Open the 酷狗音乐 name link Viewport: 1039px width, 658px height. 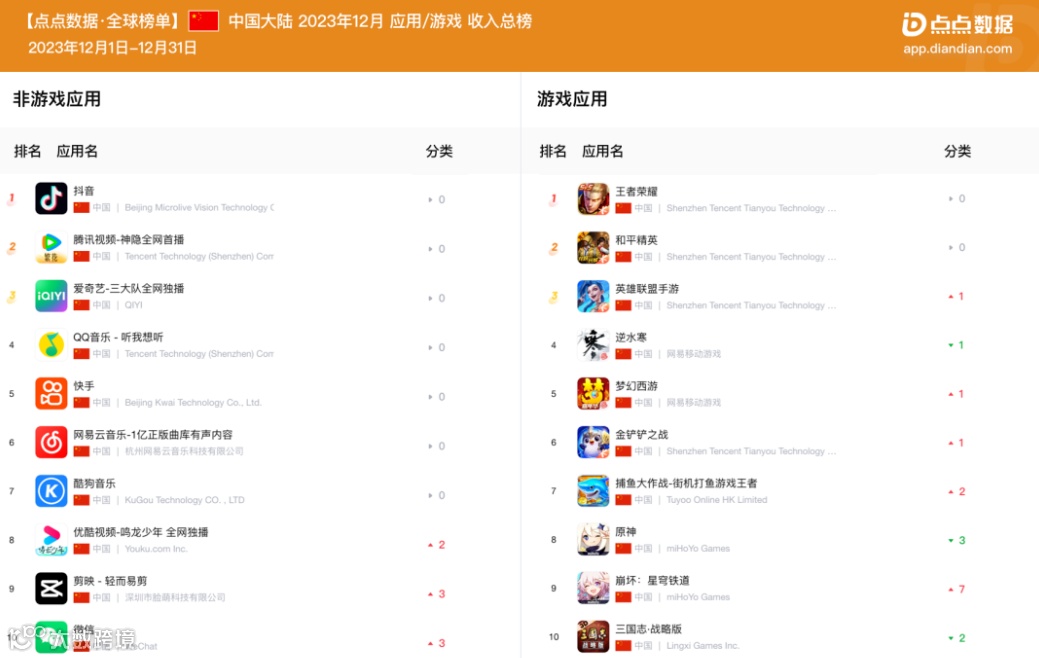(x=94, y=483)
